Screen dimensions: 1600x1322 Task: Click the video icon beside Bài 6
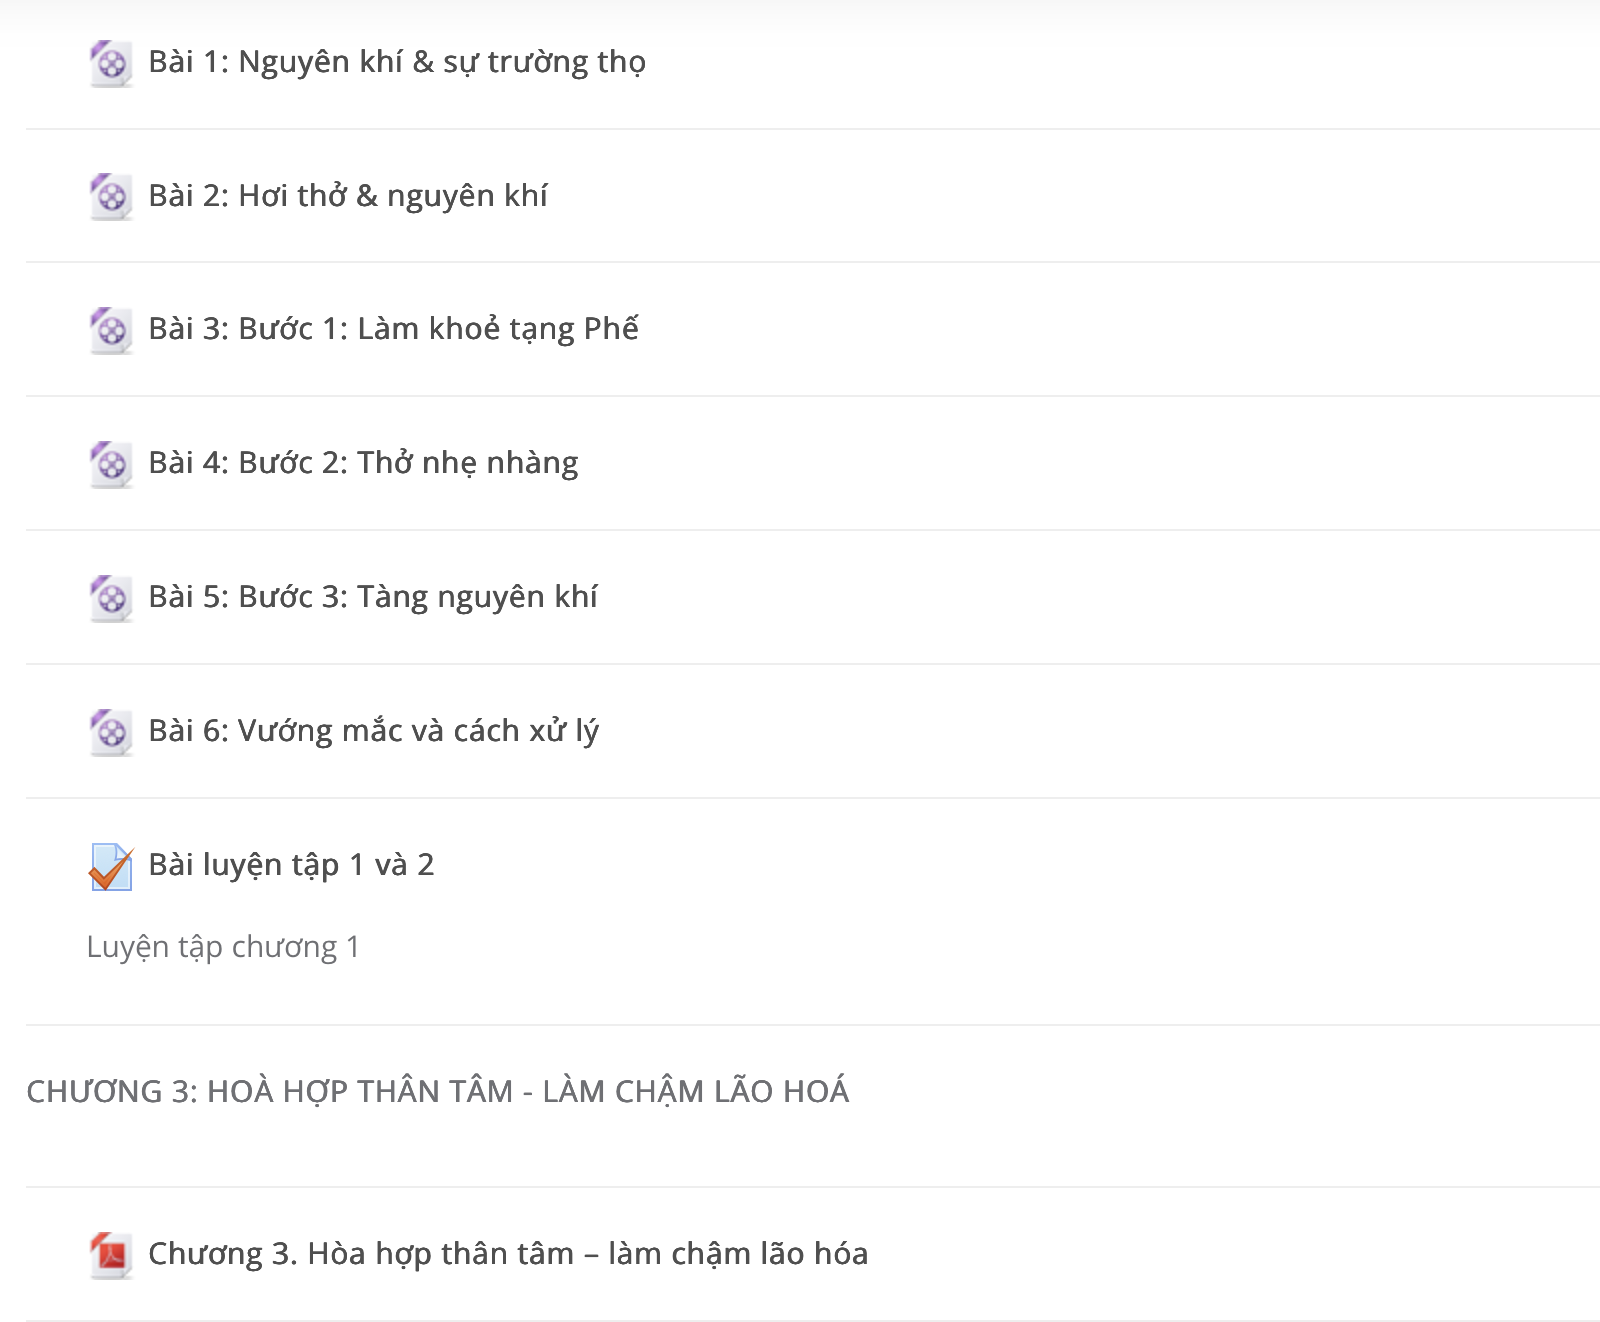110,733
